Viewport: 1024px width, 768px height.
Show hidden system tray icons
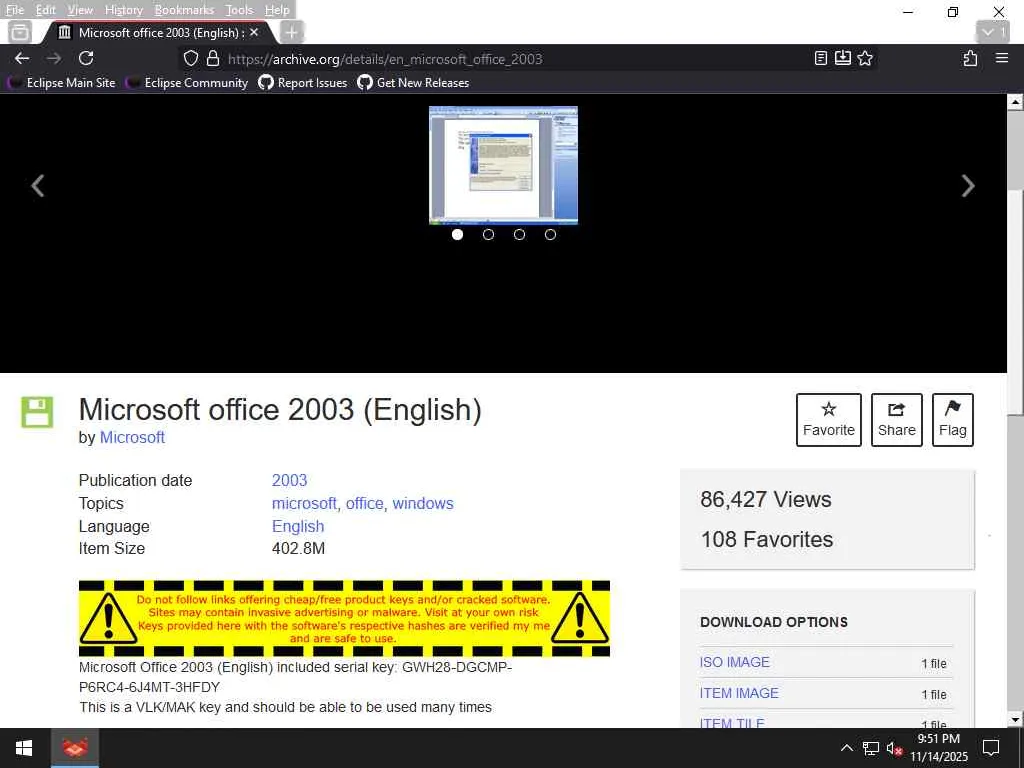846,748
